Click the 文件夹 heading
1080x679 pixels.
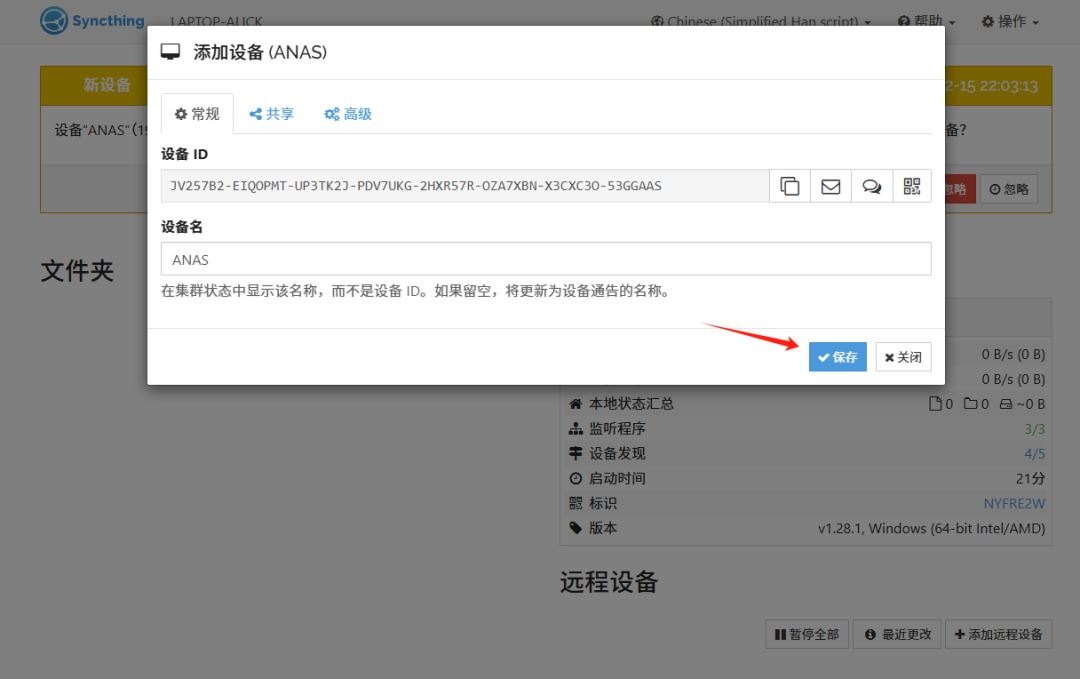click(x=77, y=271)
